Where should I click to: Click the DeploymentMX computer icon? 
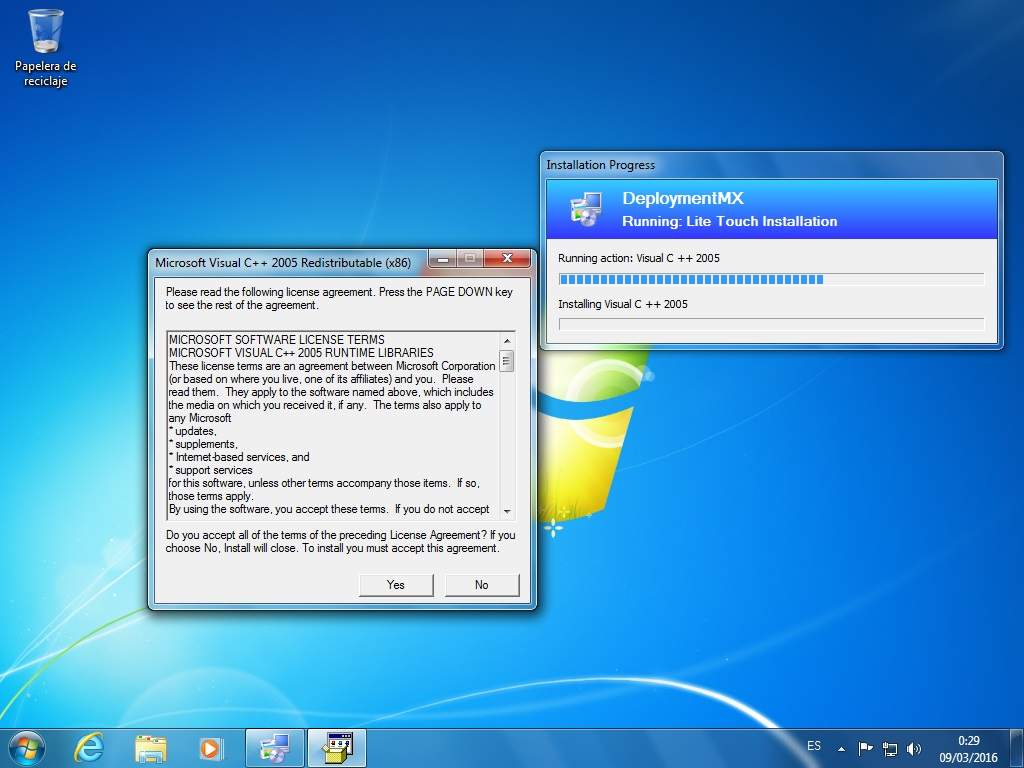[x=586, y=209]
